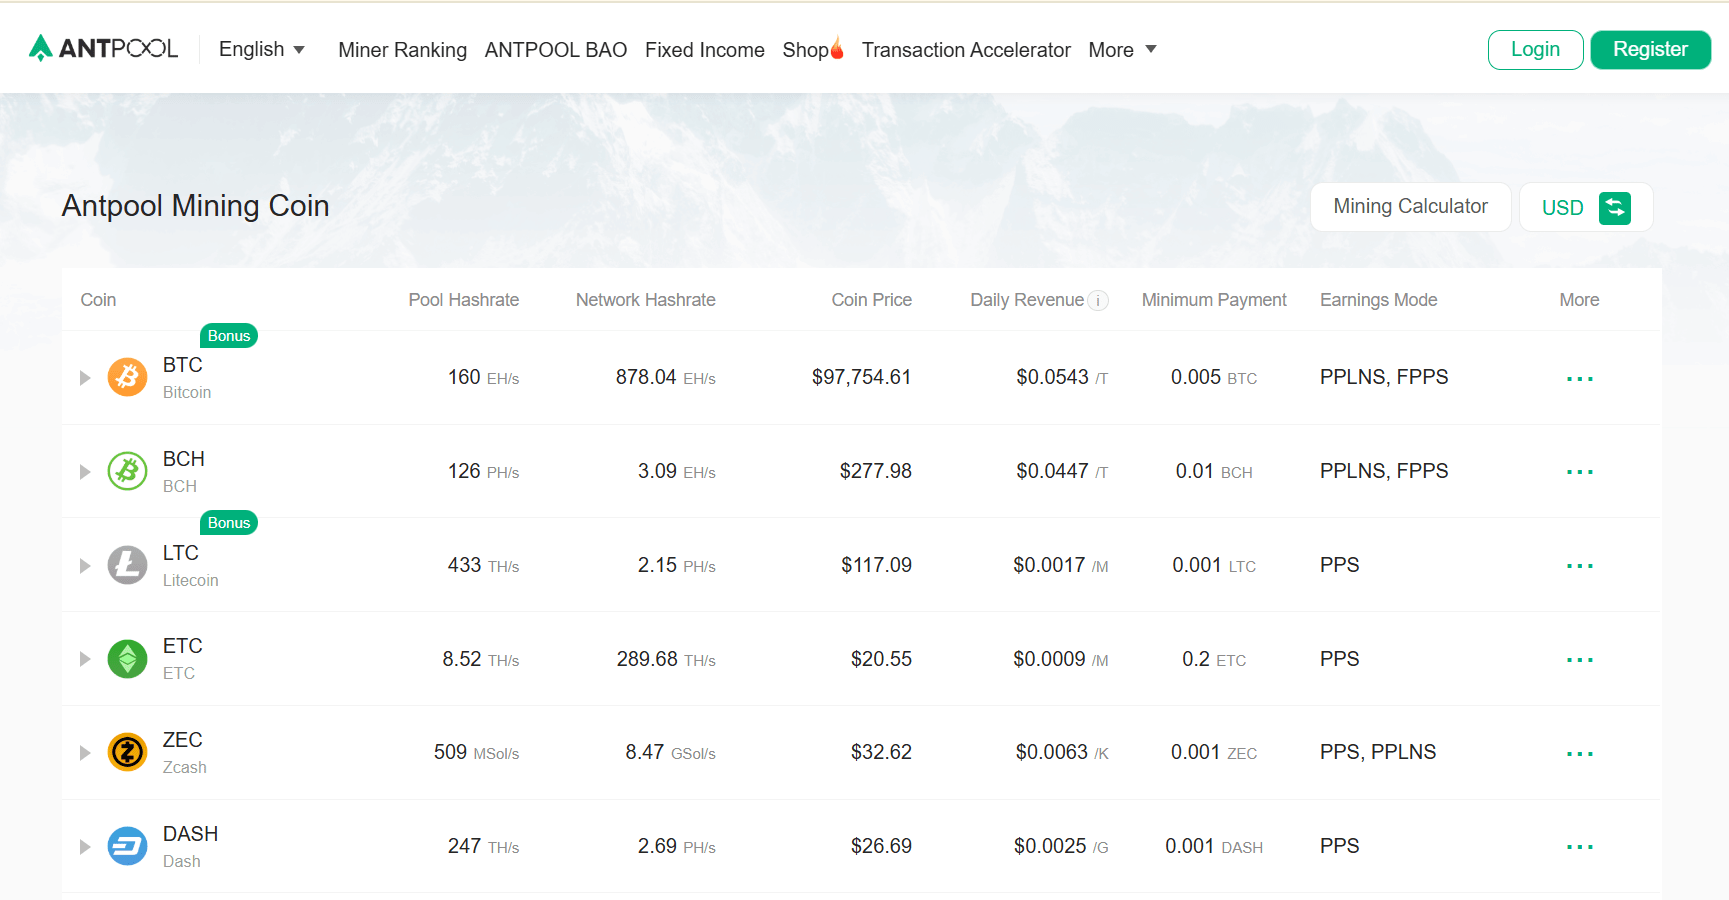Go to Miner Ranking
This screenshot has height=900, width=1729.
click(x=402, y=50)
